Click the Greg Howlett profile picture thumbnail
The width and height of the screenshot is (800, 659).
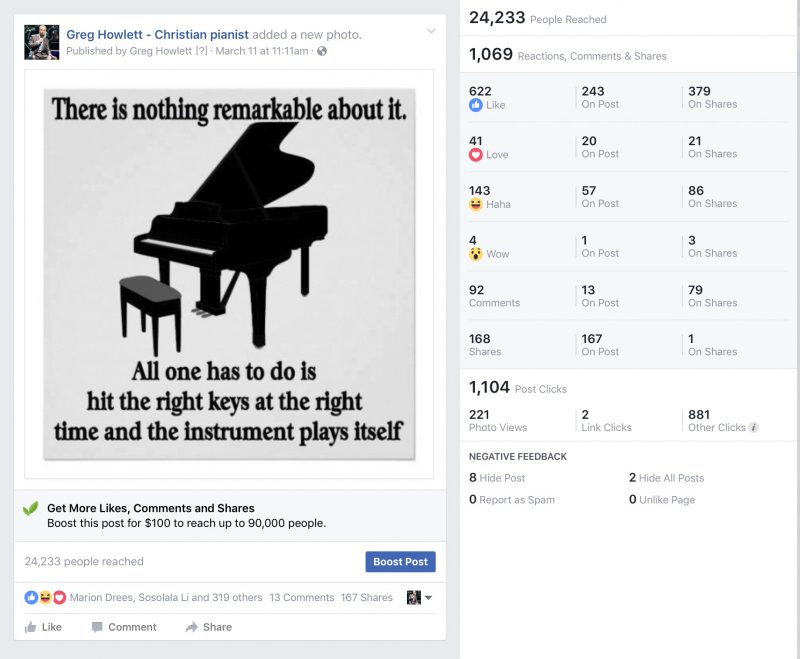[42, 42]
